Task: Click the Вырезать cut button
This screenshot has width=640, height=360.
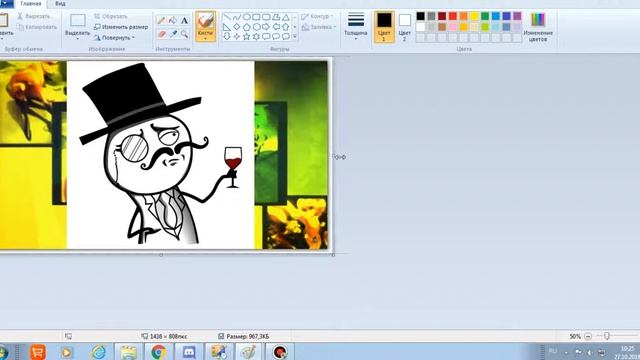Action: (x=33, y=16)
